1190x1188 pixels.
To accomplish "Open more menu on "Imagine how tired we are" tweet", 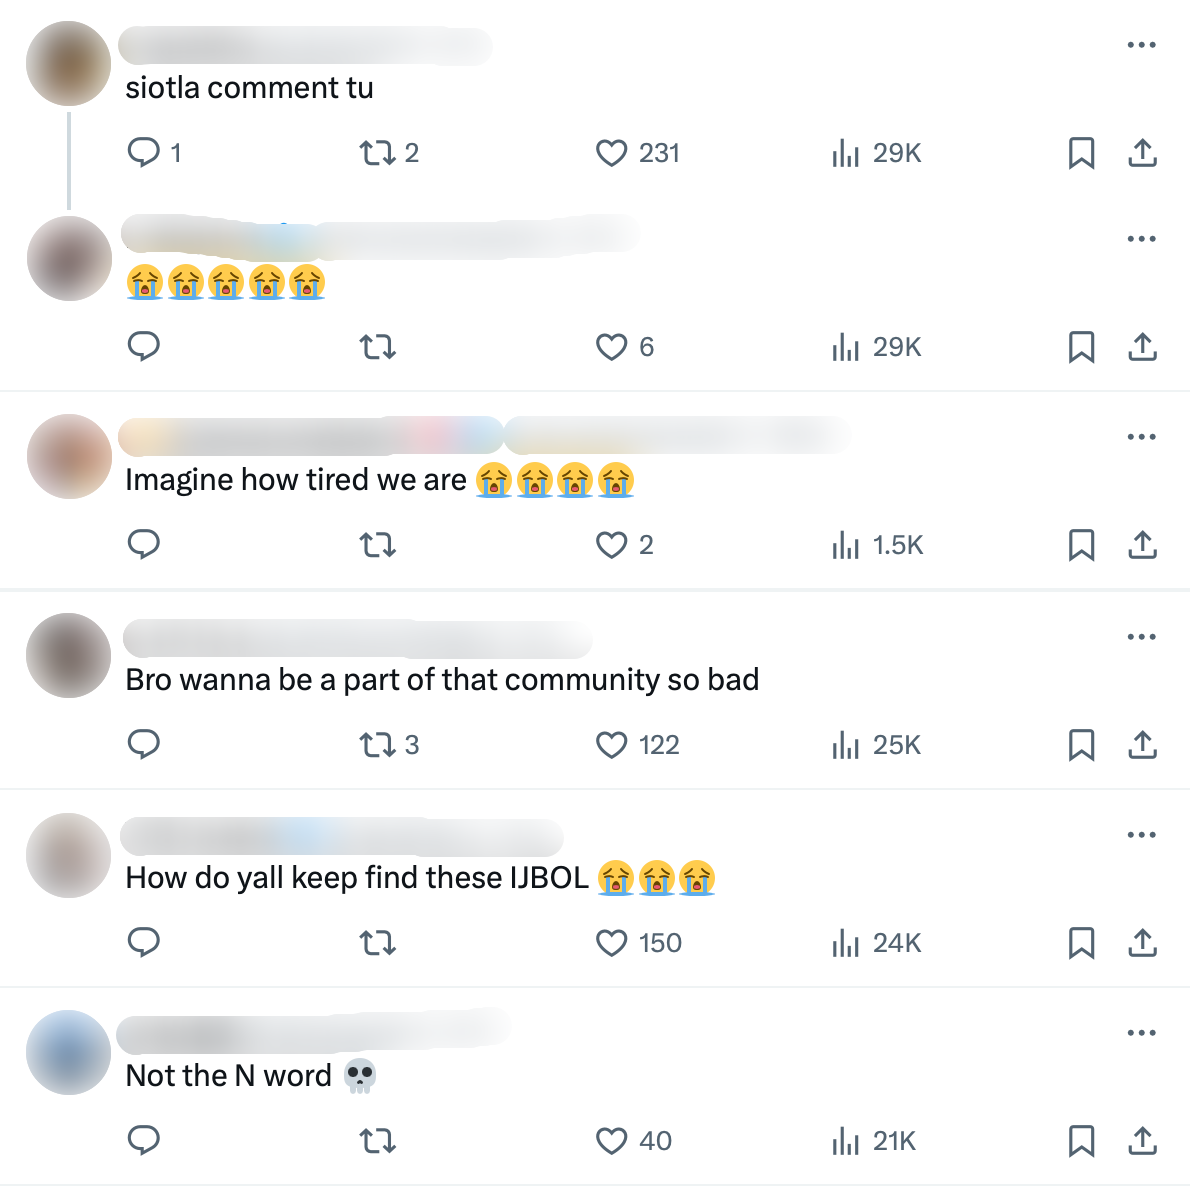I will point(1141,436).
